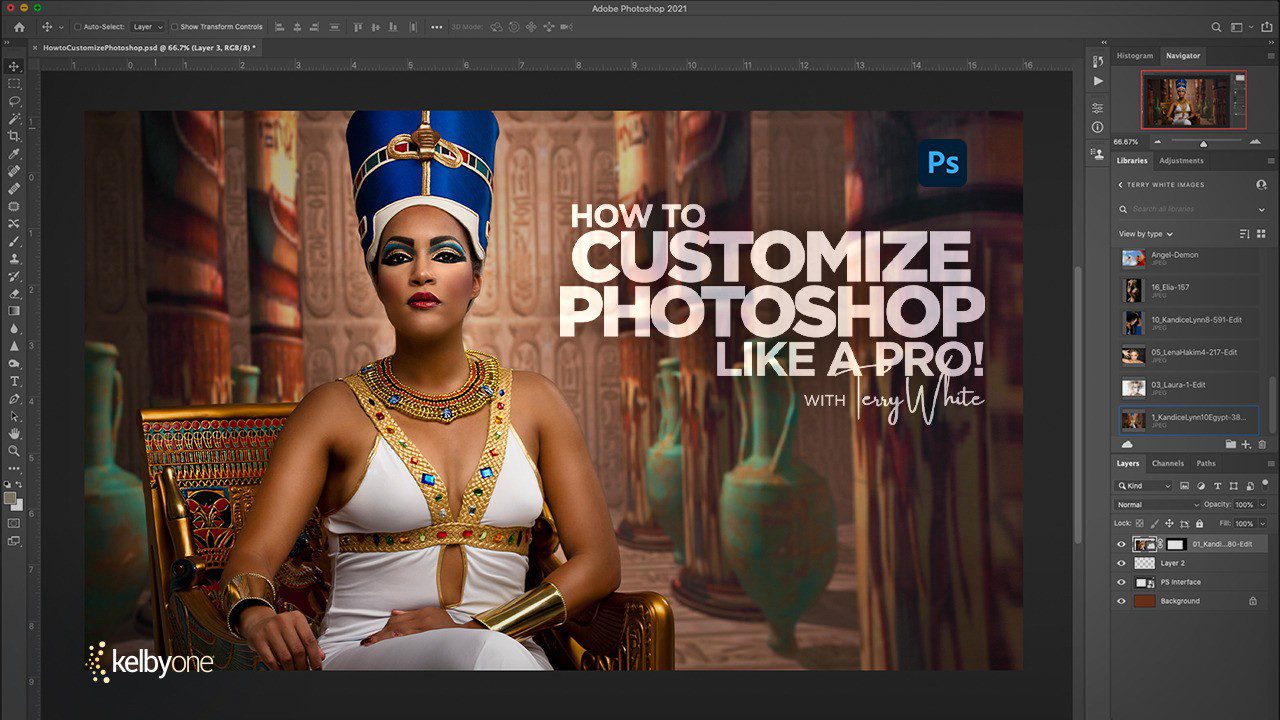Open the Auto-Select Layer dropdown

147,27
